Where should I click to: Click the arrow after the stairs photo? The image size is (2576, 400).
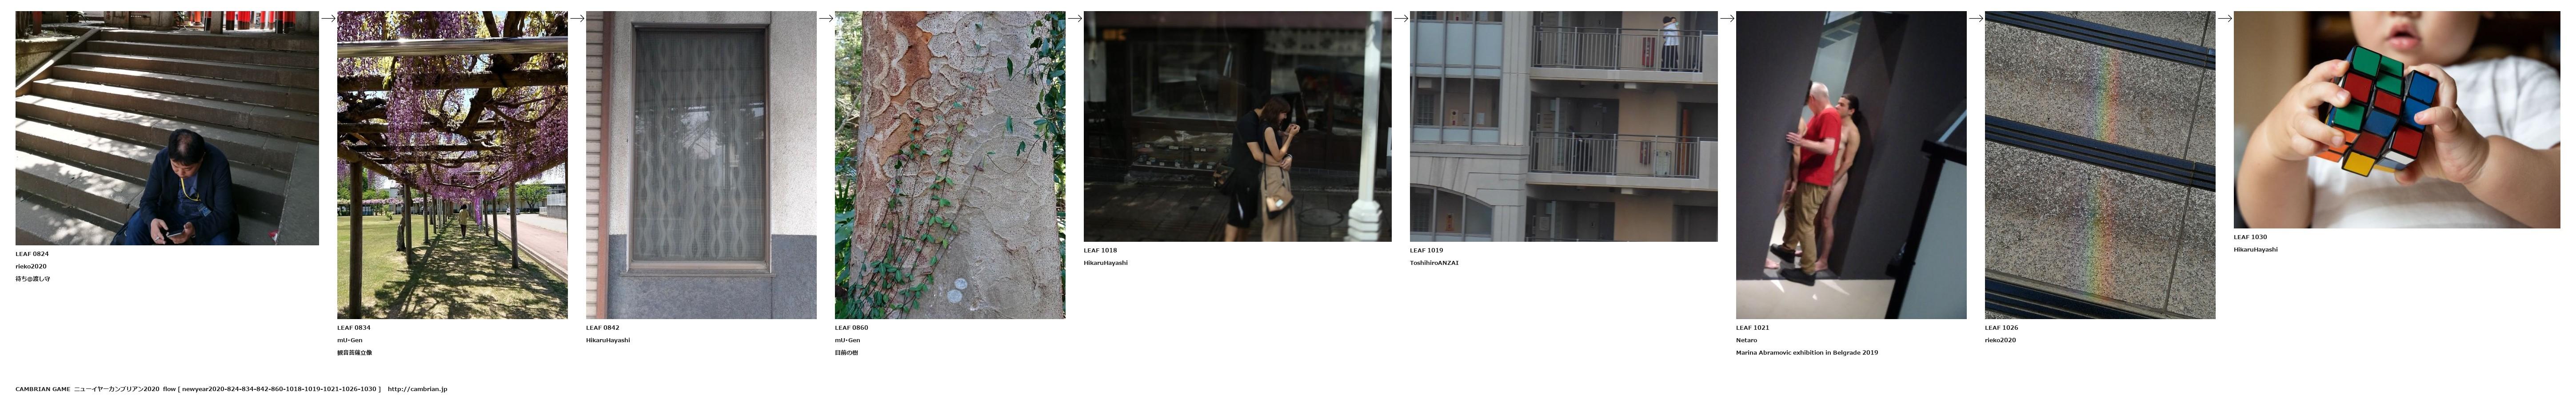pyautogui.click(x=328, y=18)
